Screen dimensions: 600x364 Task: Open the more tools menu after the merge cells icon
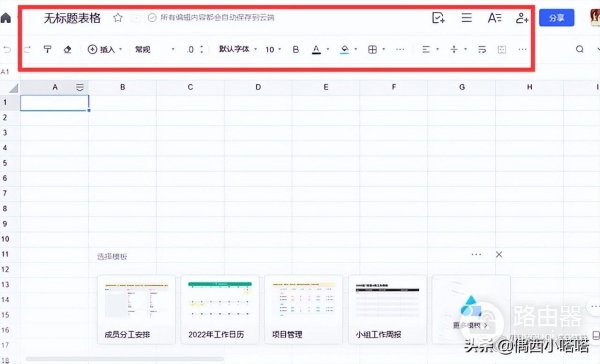pos(522,49)
